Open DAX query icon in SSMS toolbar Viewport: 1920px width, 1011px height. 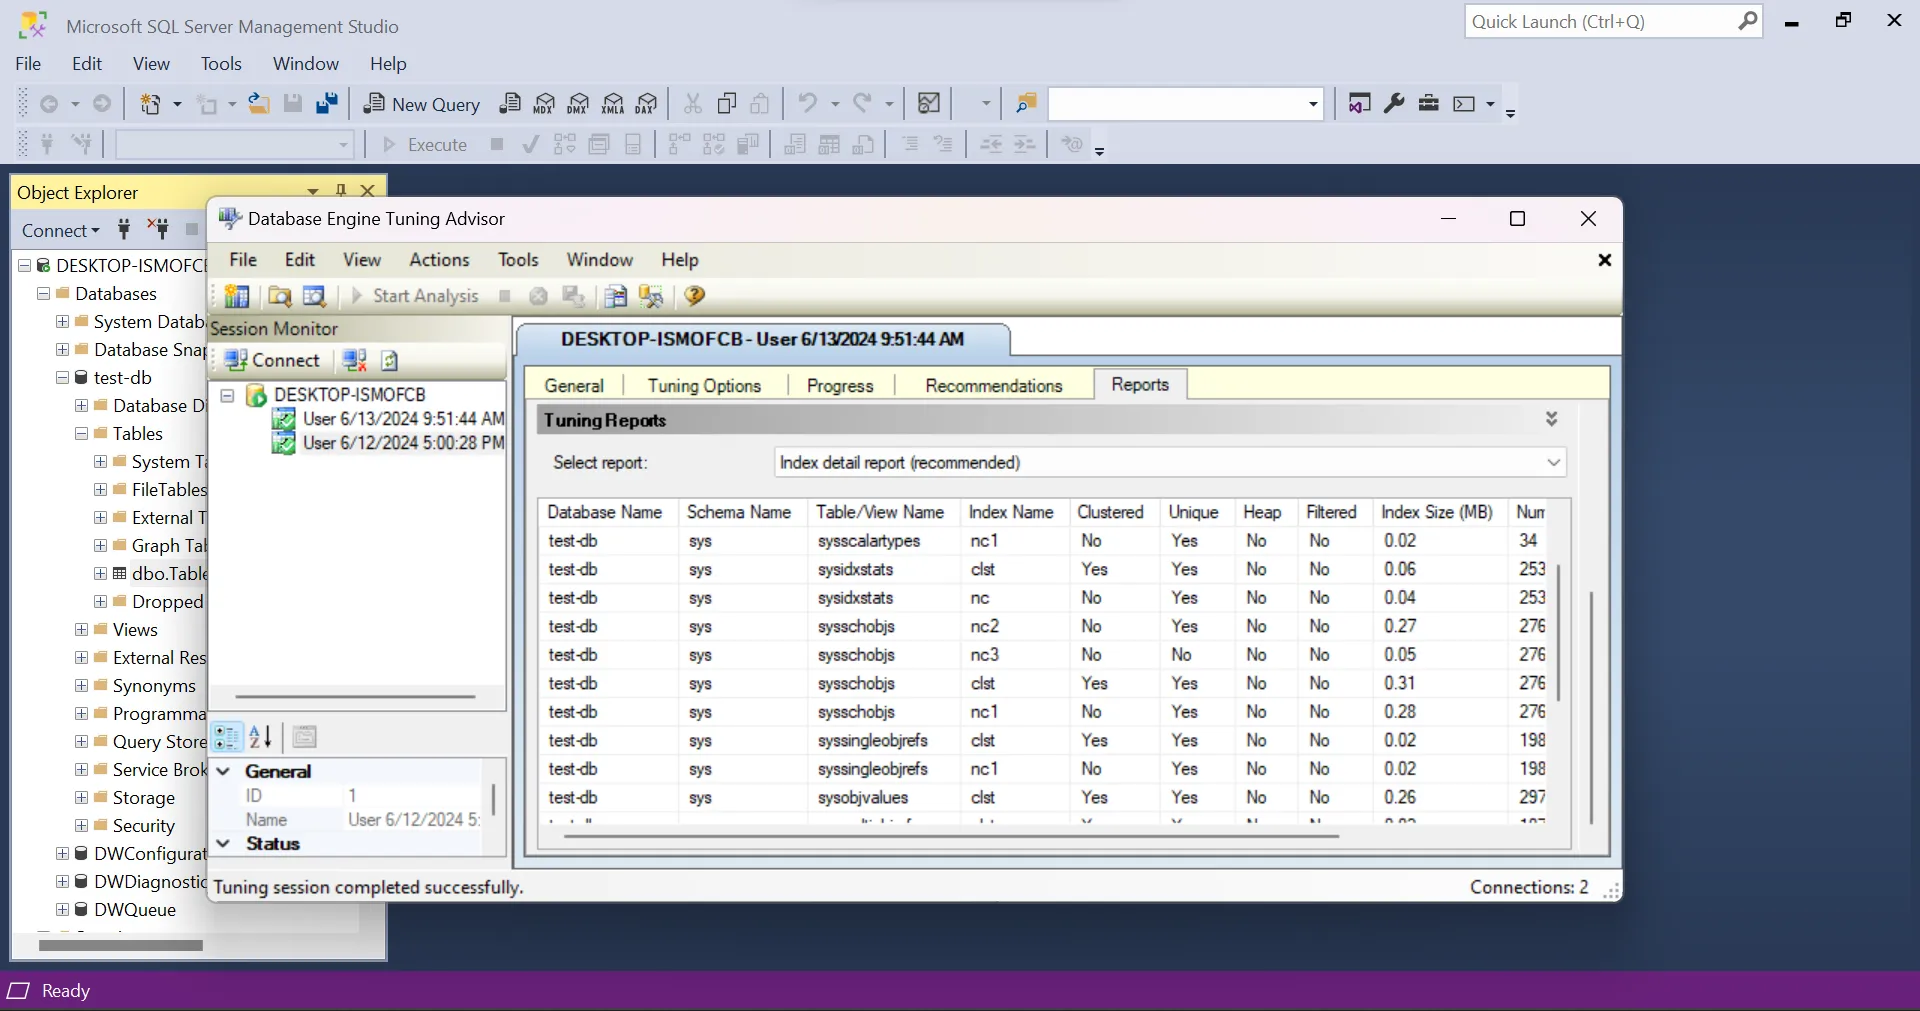tap(647, 104)
